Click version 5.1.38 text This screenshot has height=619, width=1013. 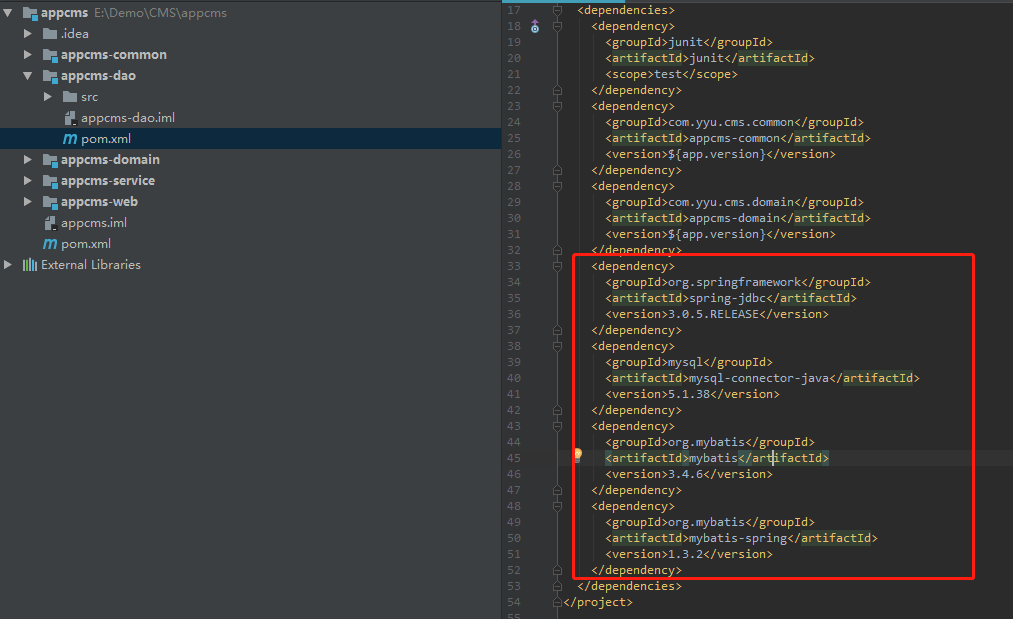689,394
